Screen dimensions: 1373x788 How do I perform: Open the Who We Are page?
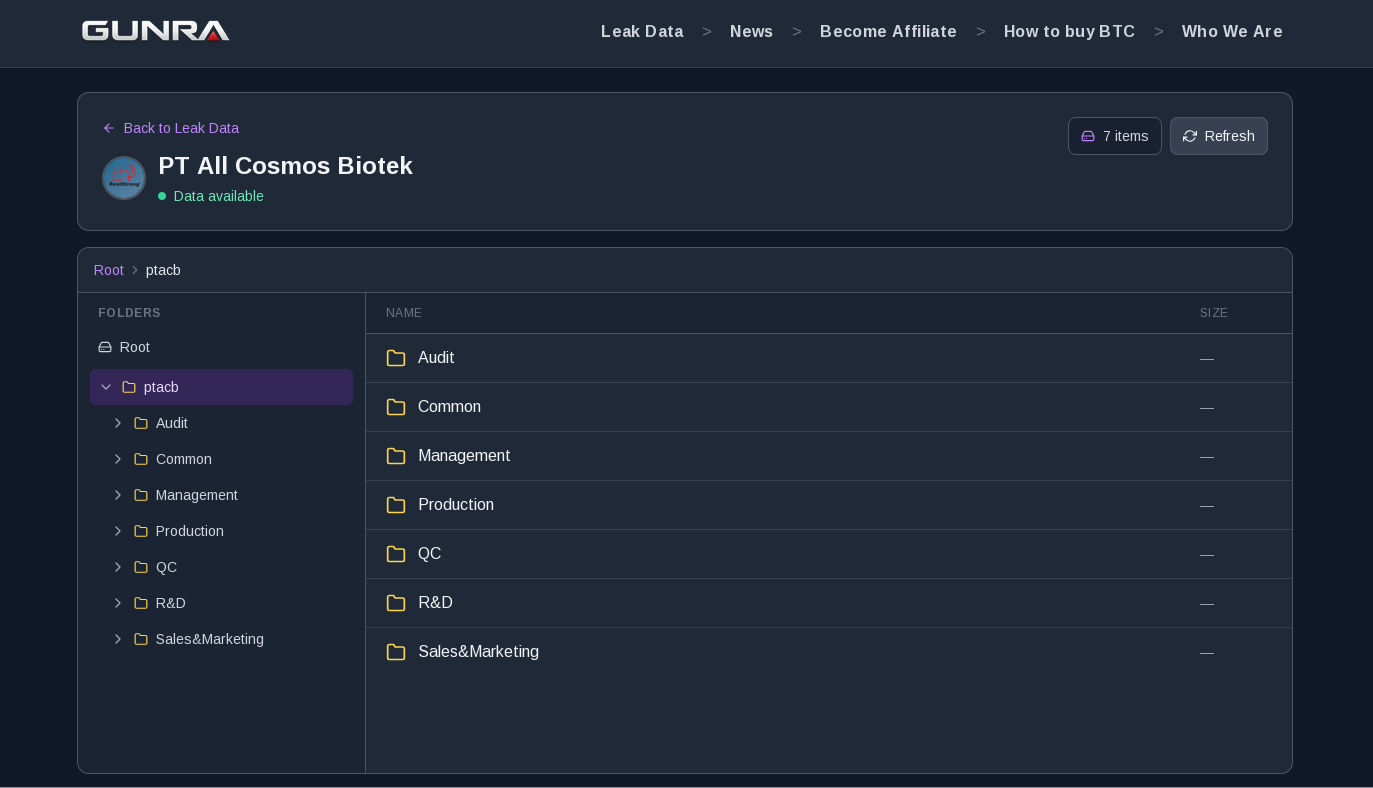(x=1232, y=31)
